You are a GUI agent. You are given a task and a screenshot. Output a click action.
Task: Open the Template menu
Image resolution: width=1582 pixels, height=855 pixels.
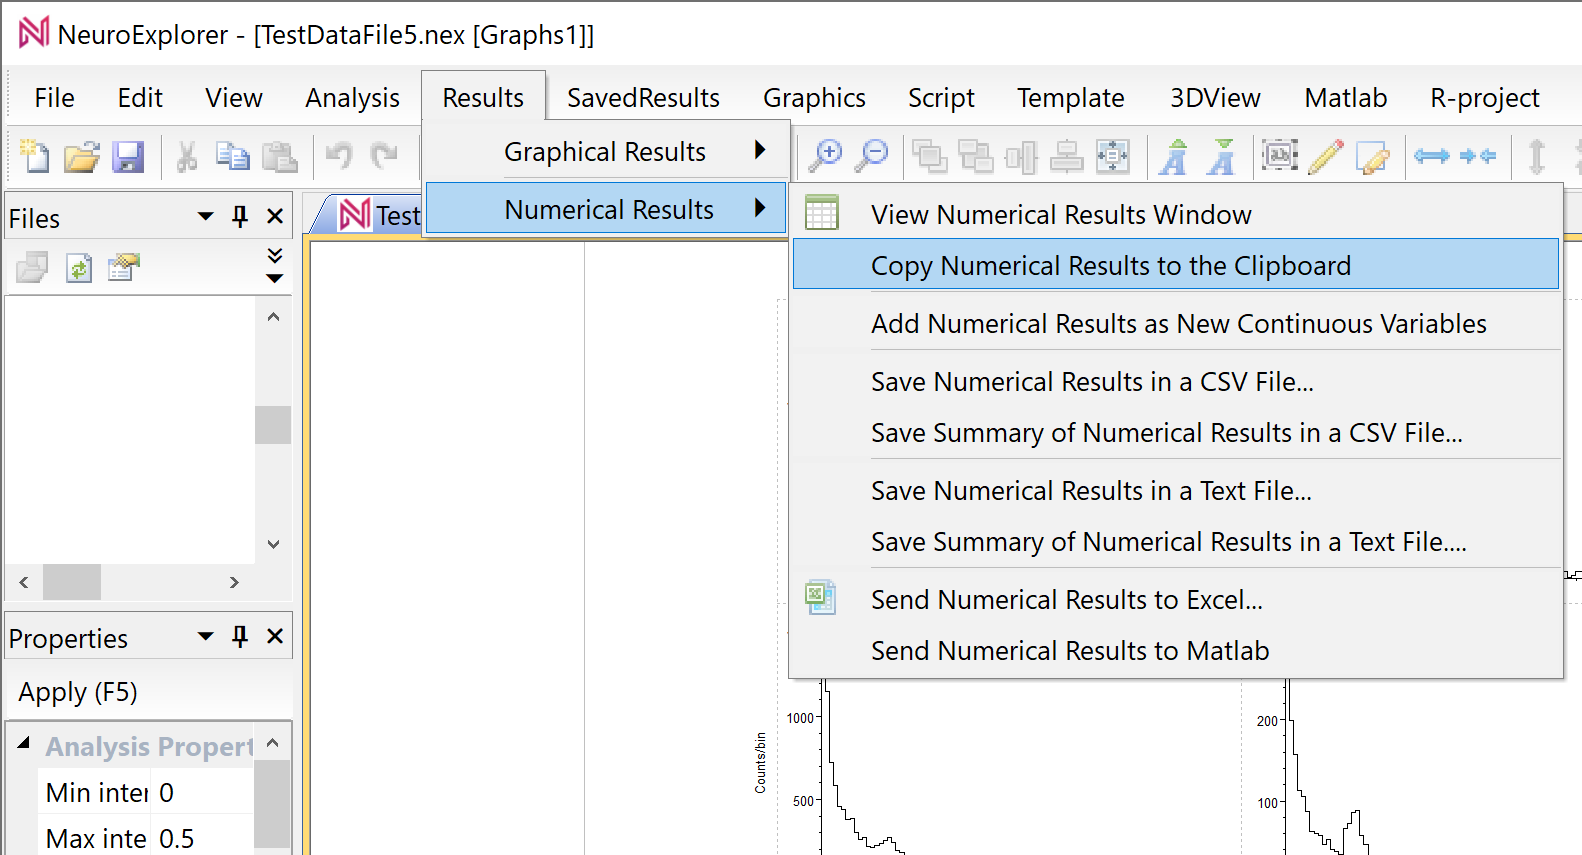coord(1070,98)
